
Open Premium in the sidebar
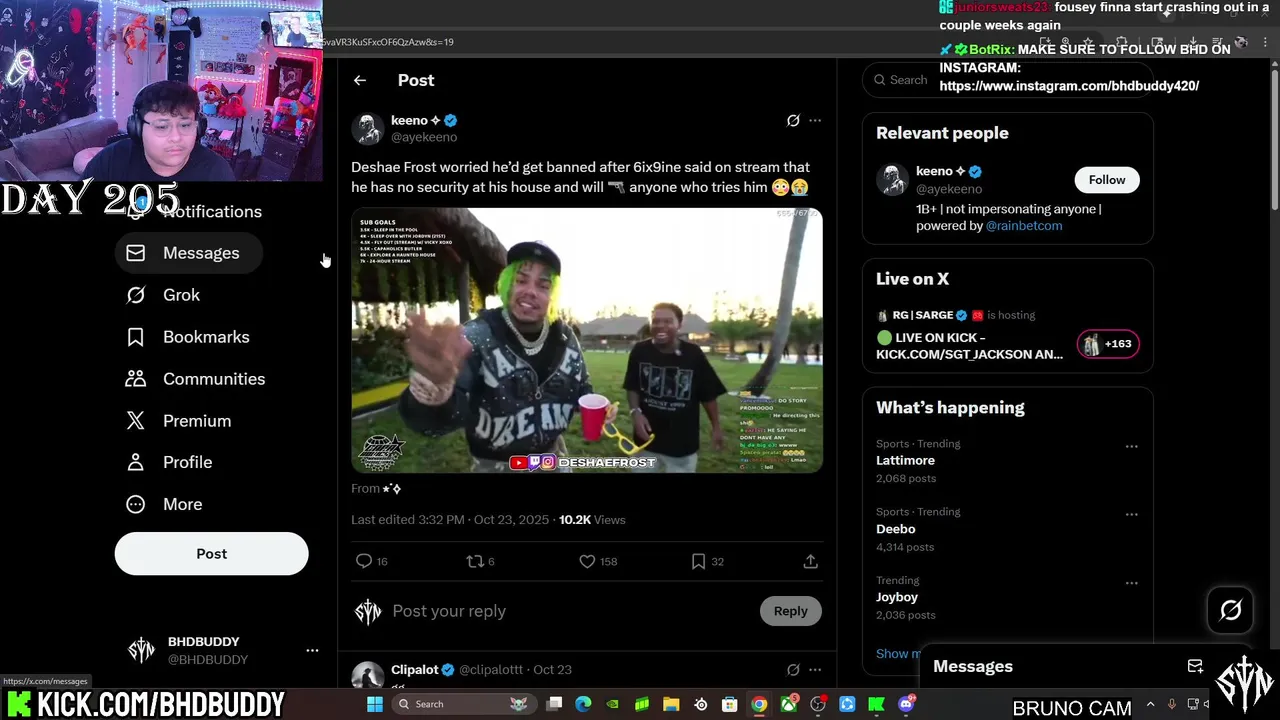(178, 421)
